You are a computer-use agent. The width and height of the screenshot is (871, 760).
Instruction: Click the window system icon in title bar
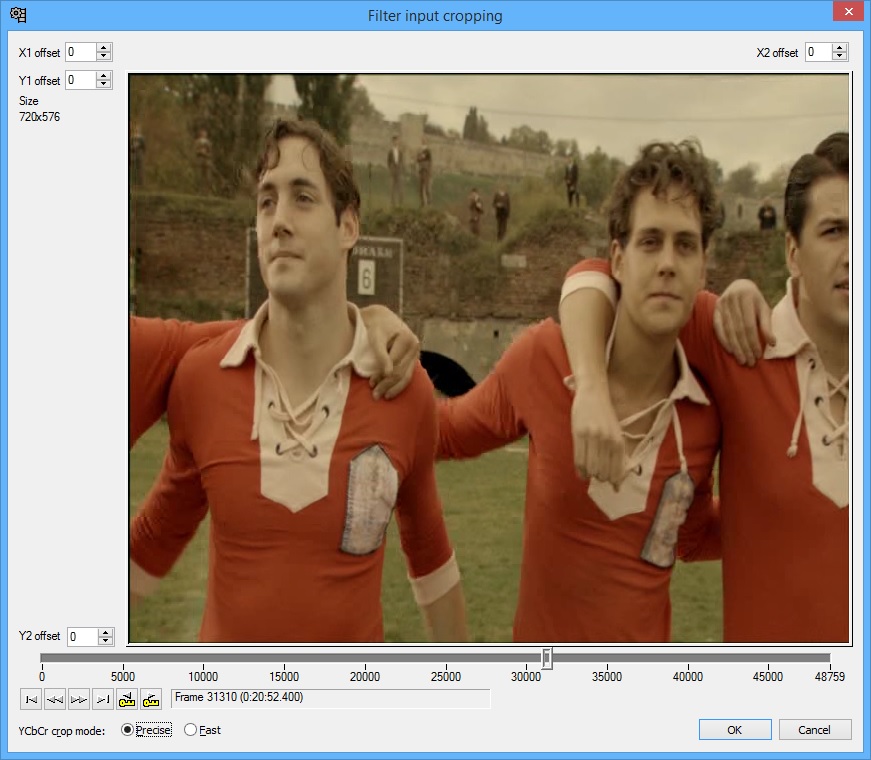(18, 15)
